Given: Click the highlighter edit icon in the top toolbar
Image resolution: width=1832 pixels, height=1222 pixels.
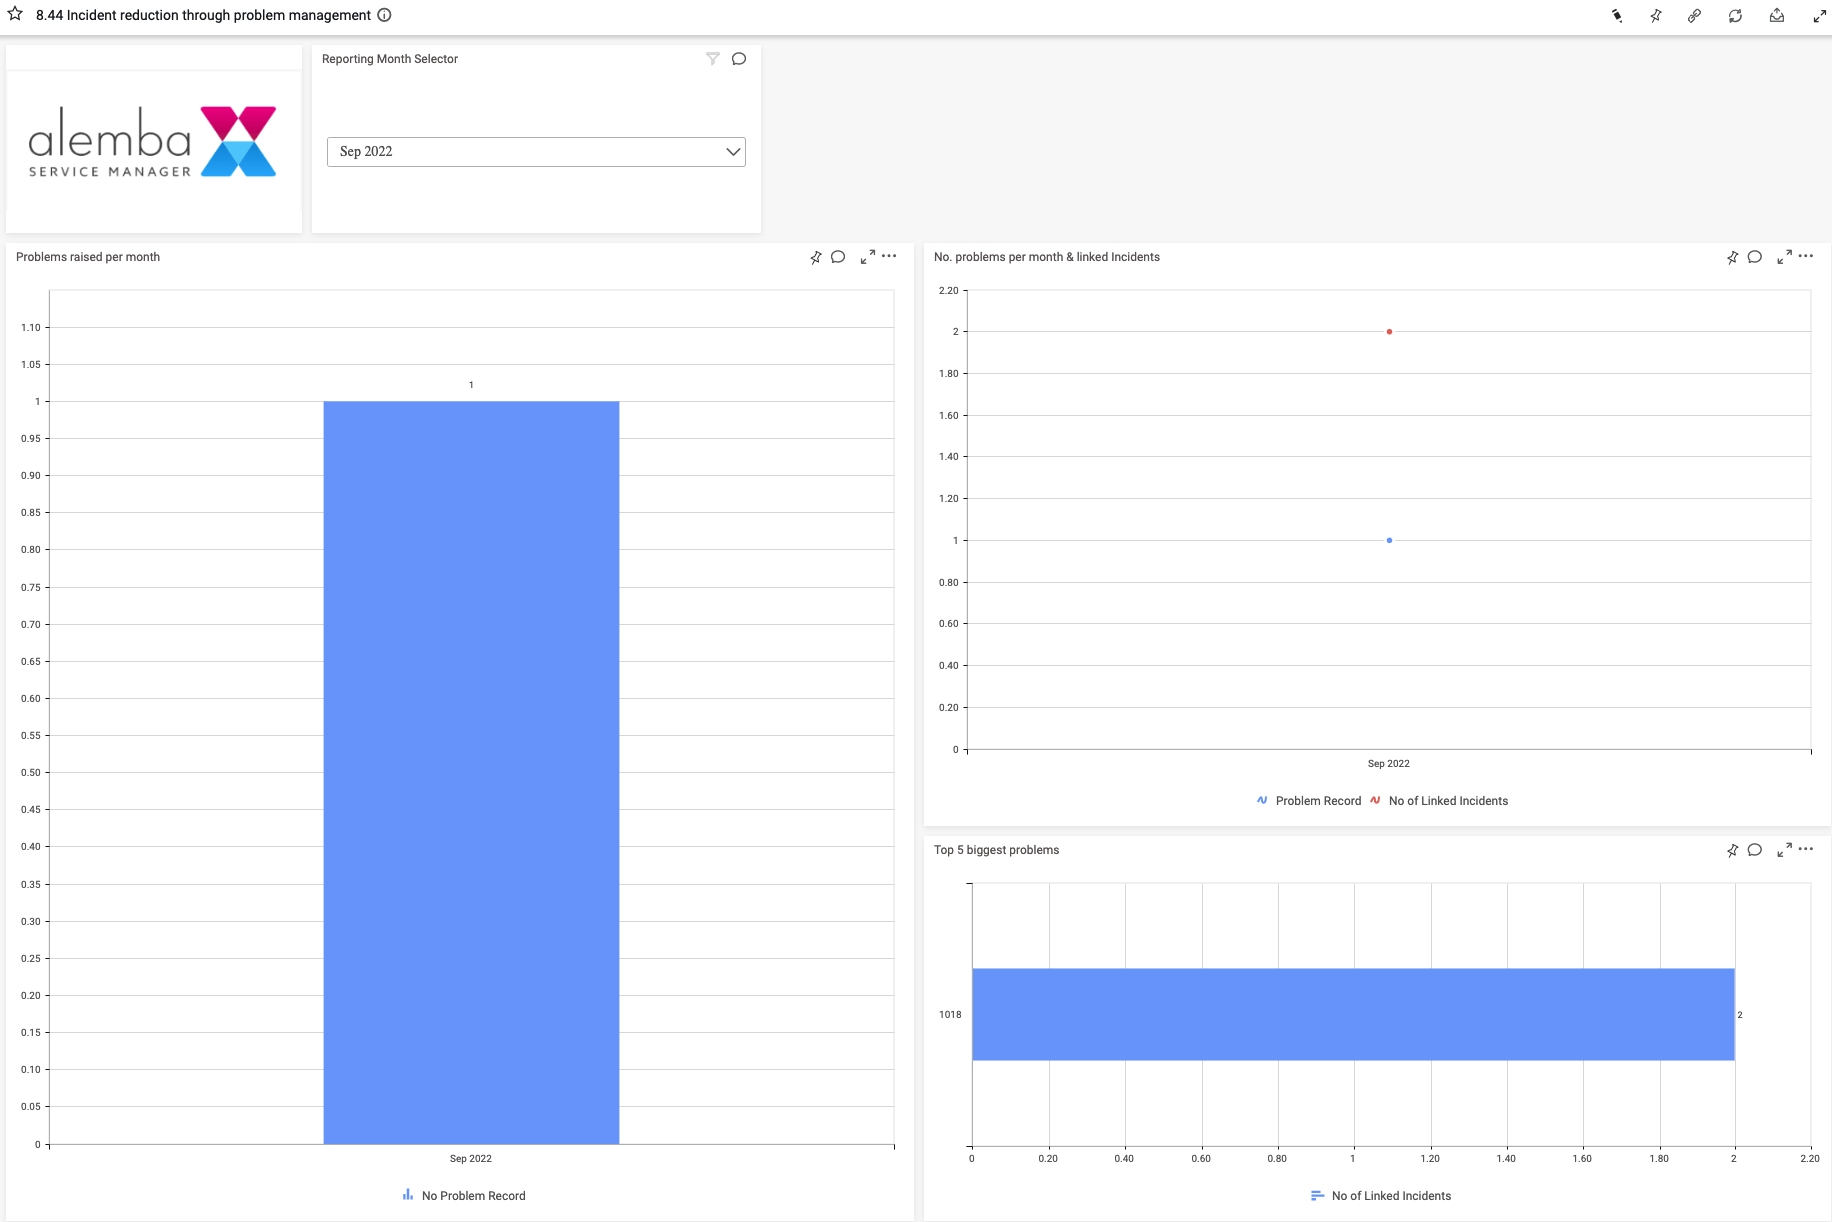Looking at the screenshot, I should click(x=1616, y=16).
